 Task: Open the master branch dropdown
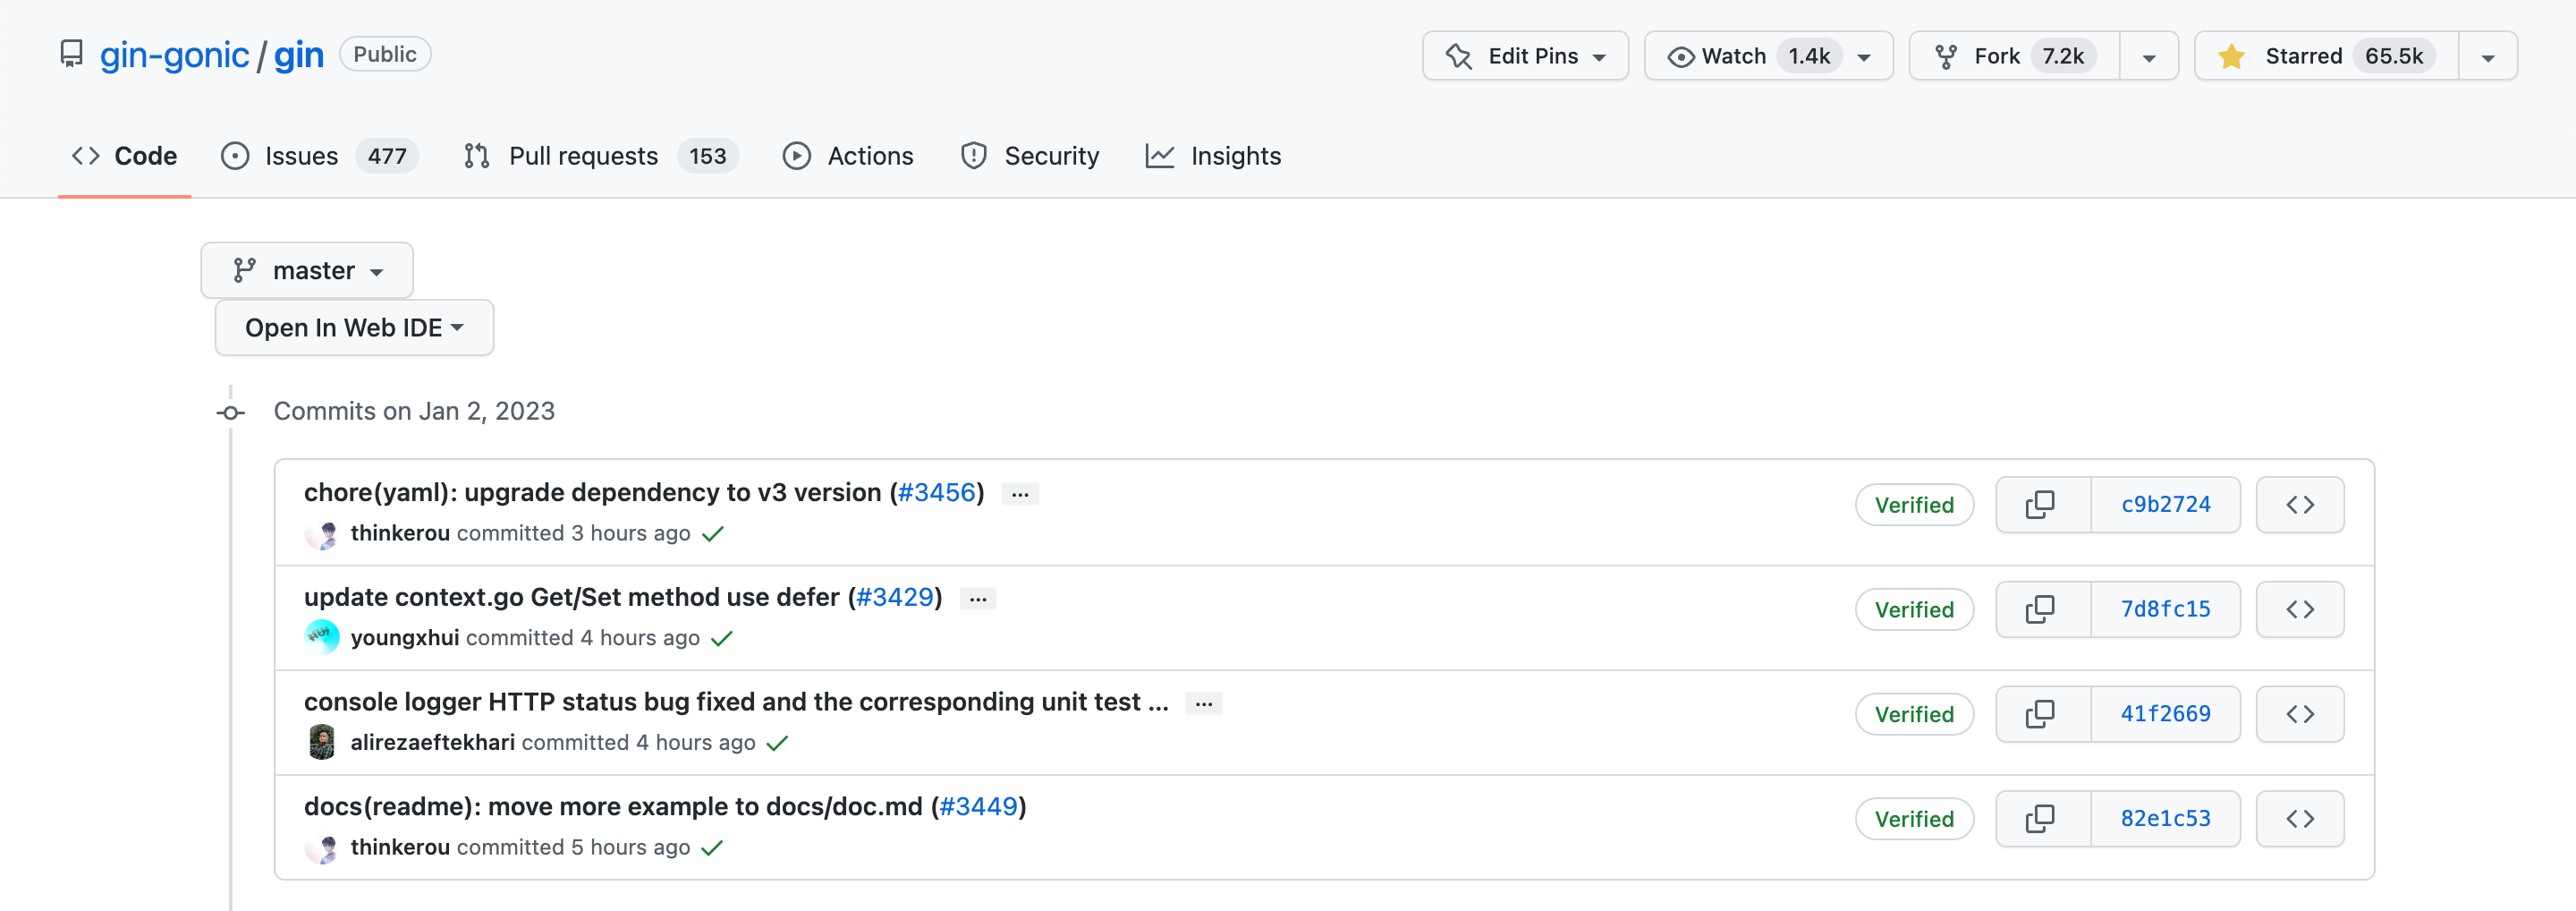click(307, 271)
